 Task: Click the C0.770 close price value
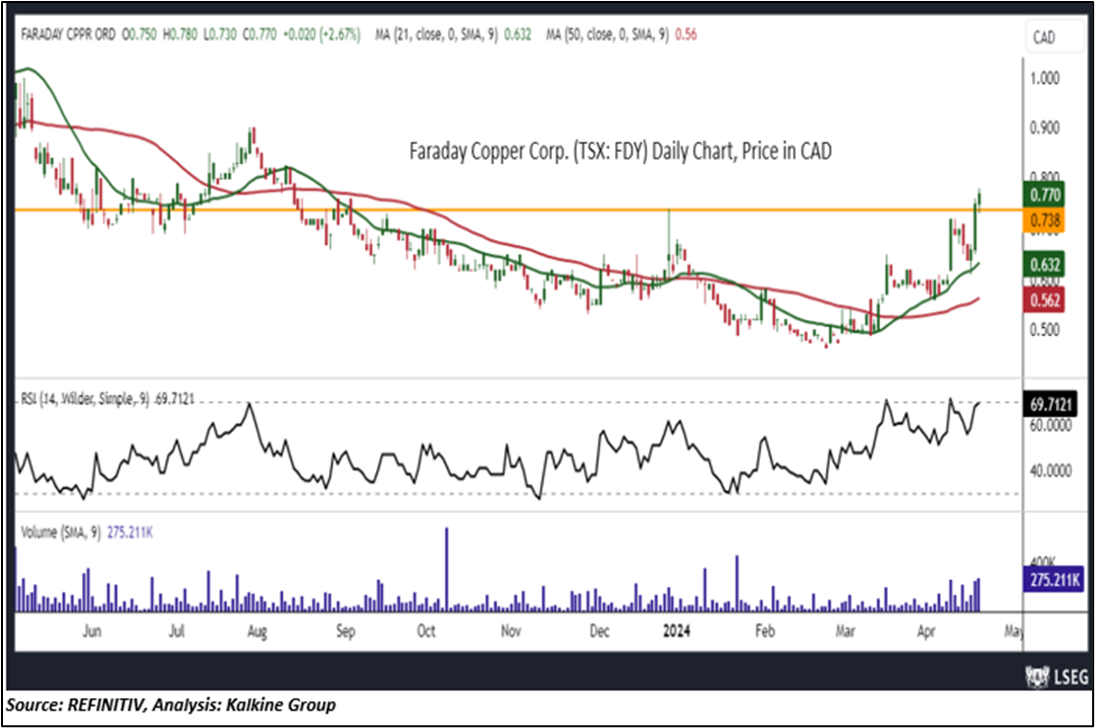260,34
